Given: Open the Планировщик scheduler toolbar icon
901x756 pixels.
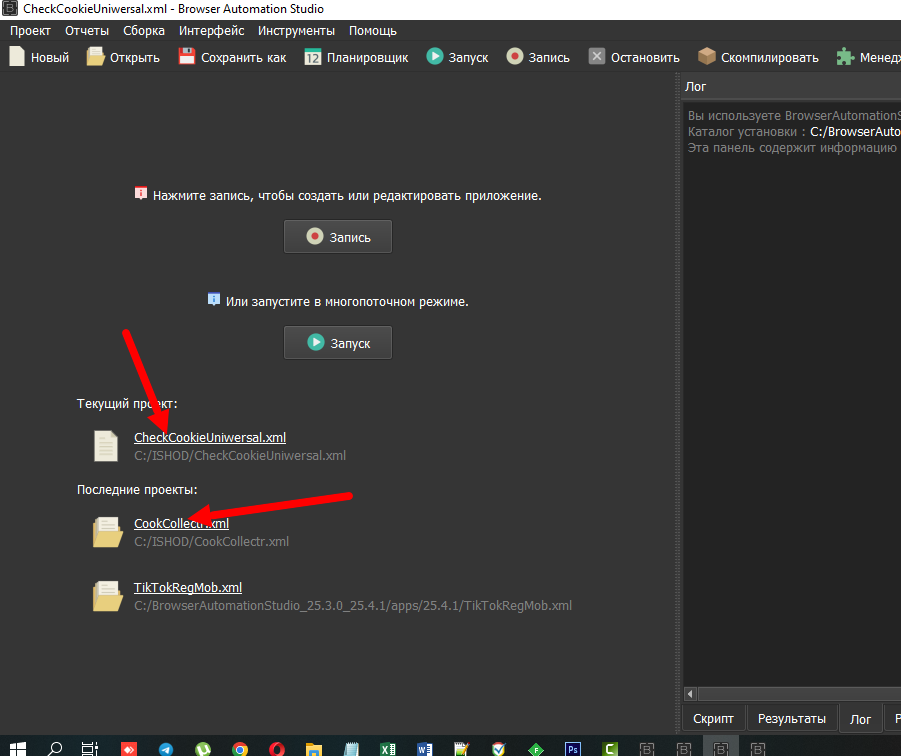Looking at the screenshot, I should point(313,57).
